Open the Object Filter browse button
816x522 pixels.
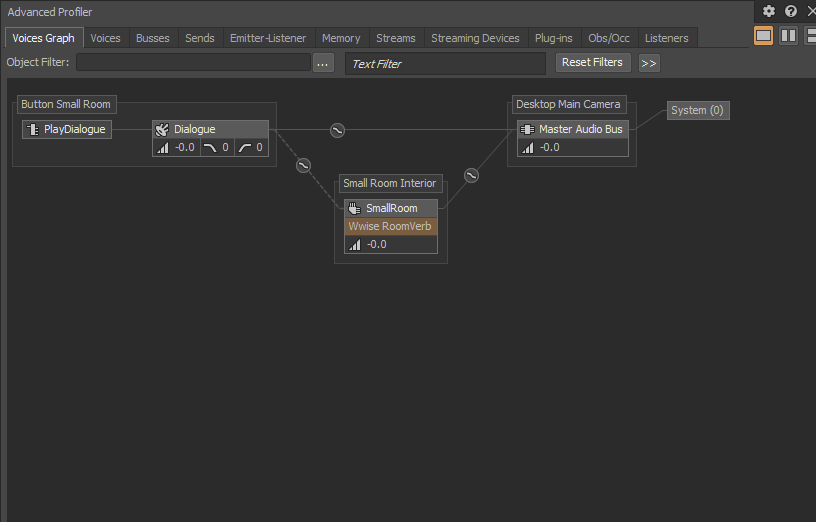(323, 63)
